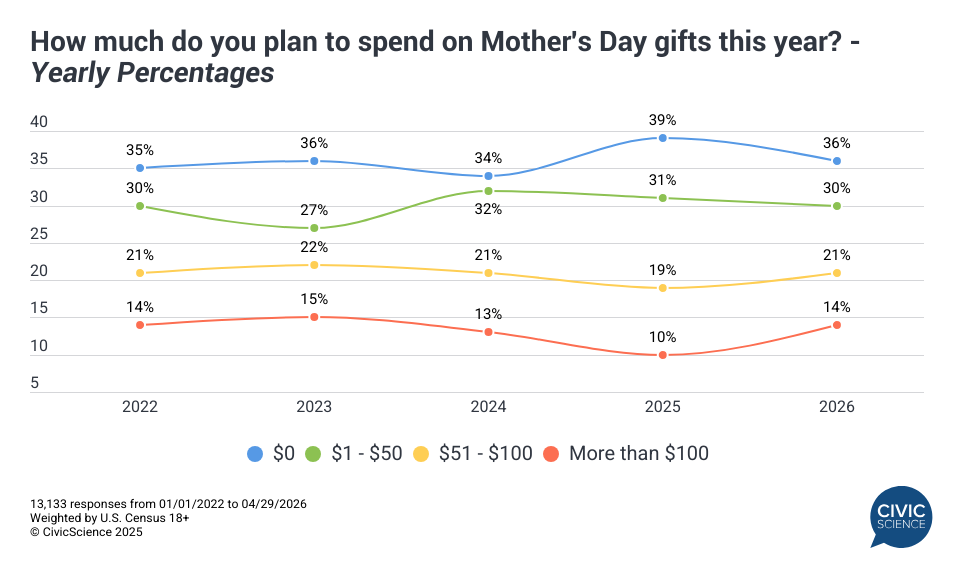Click the 2023 yellow data point at 22%
Screen dimensions: 966x572
pyautogui.click(x=314, y=265)
